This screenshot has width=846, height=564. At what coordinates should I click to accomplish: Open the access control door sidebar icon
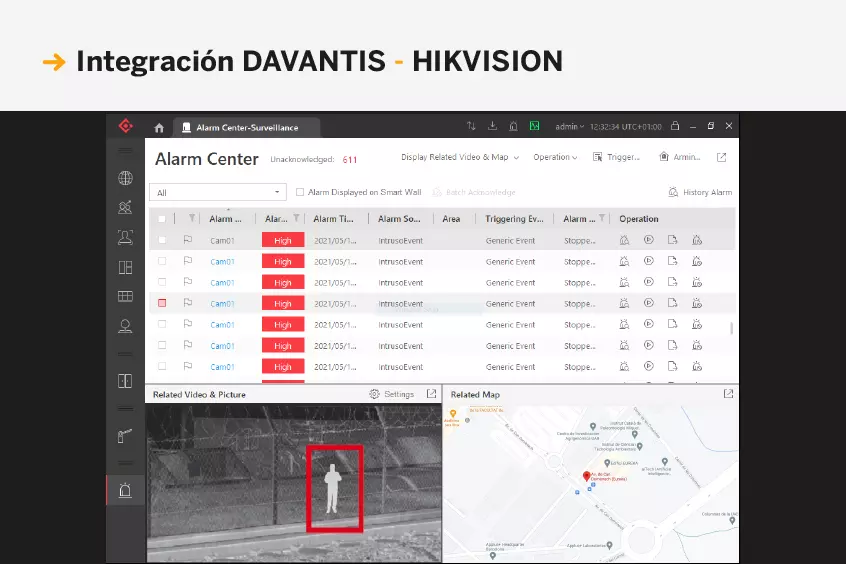pyautogui.click(x=125, y=381)
